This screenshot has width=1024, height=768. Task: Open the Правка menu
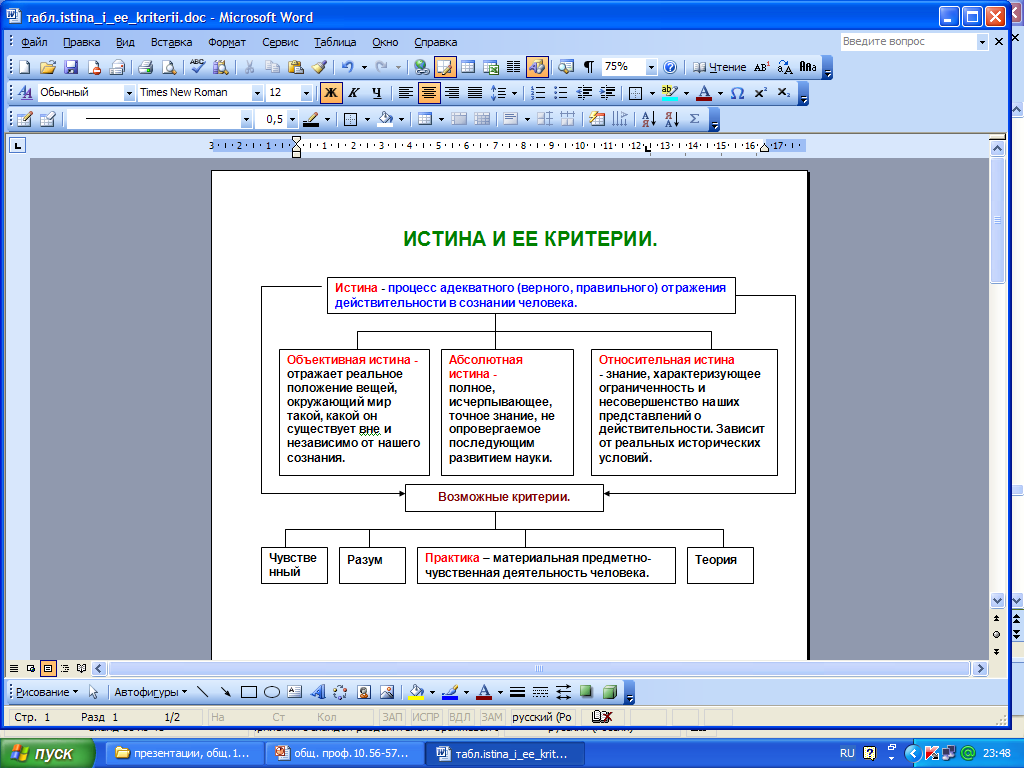(x=82, y=42)
